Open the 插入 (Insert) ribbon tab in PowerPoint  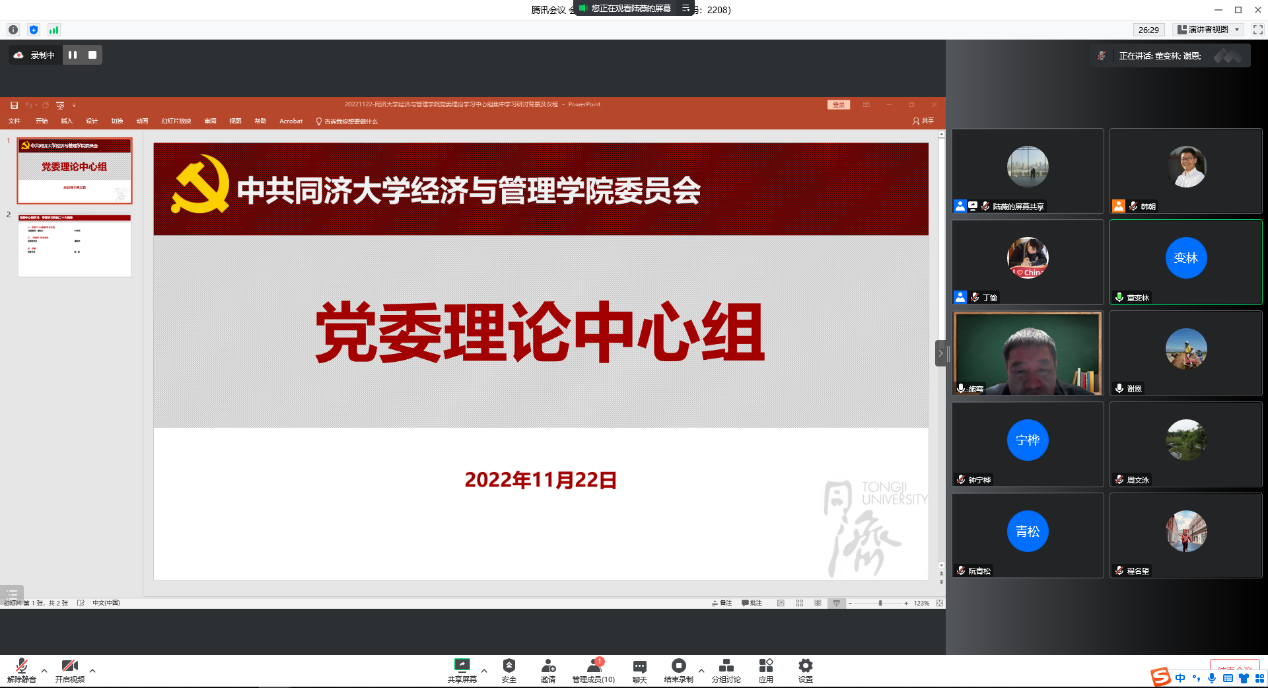click(67, 121)
